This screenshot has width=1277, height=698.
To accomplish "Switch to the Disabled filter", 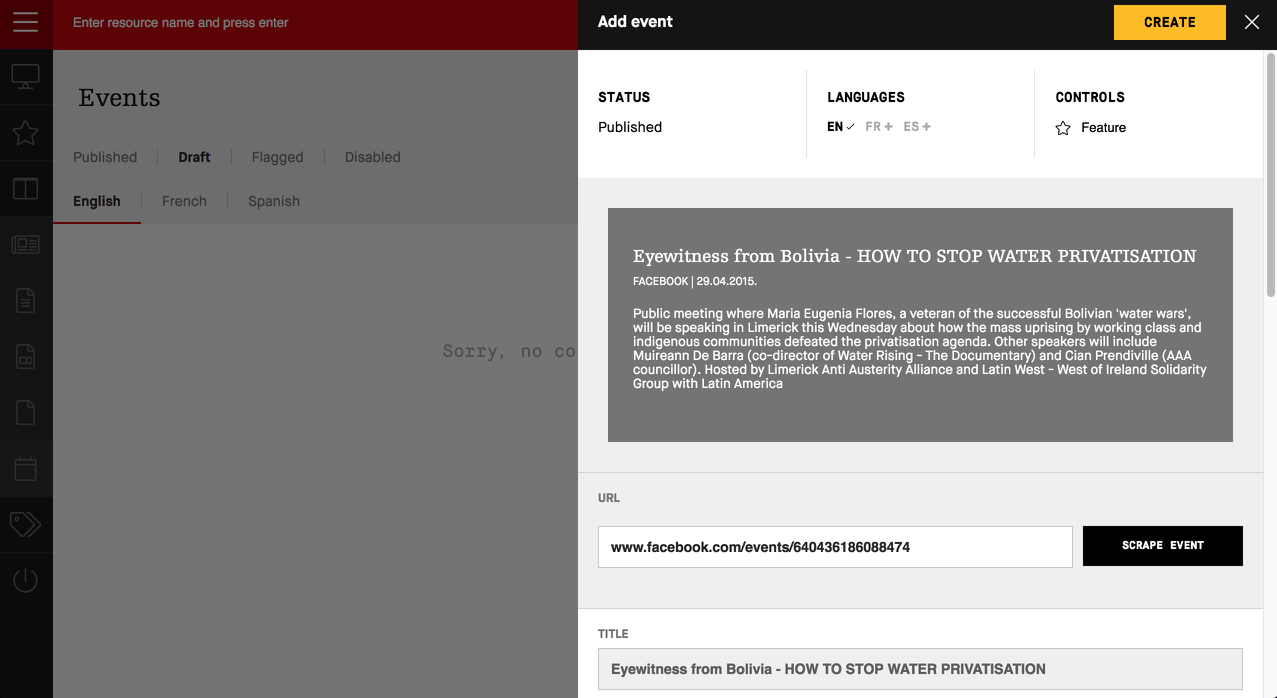I will click(372, 157).
